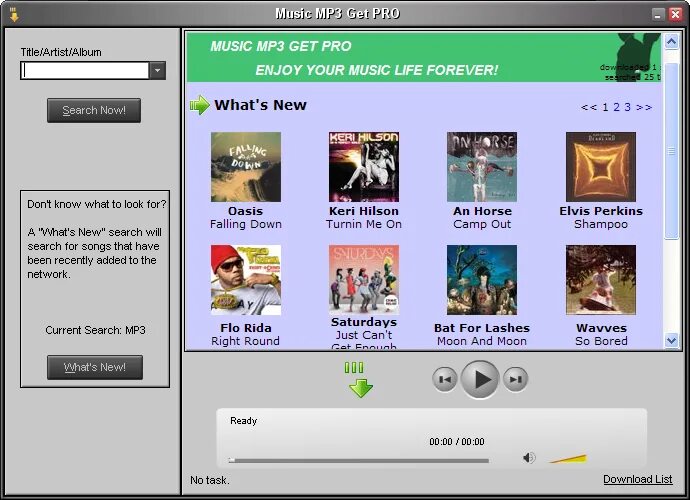Click the Camp Out song title
Image resolution: width=690 pixels, height=500 pixels.
click(482, 224)
